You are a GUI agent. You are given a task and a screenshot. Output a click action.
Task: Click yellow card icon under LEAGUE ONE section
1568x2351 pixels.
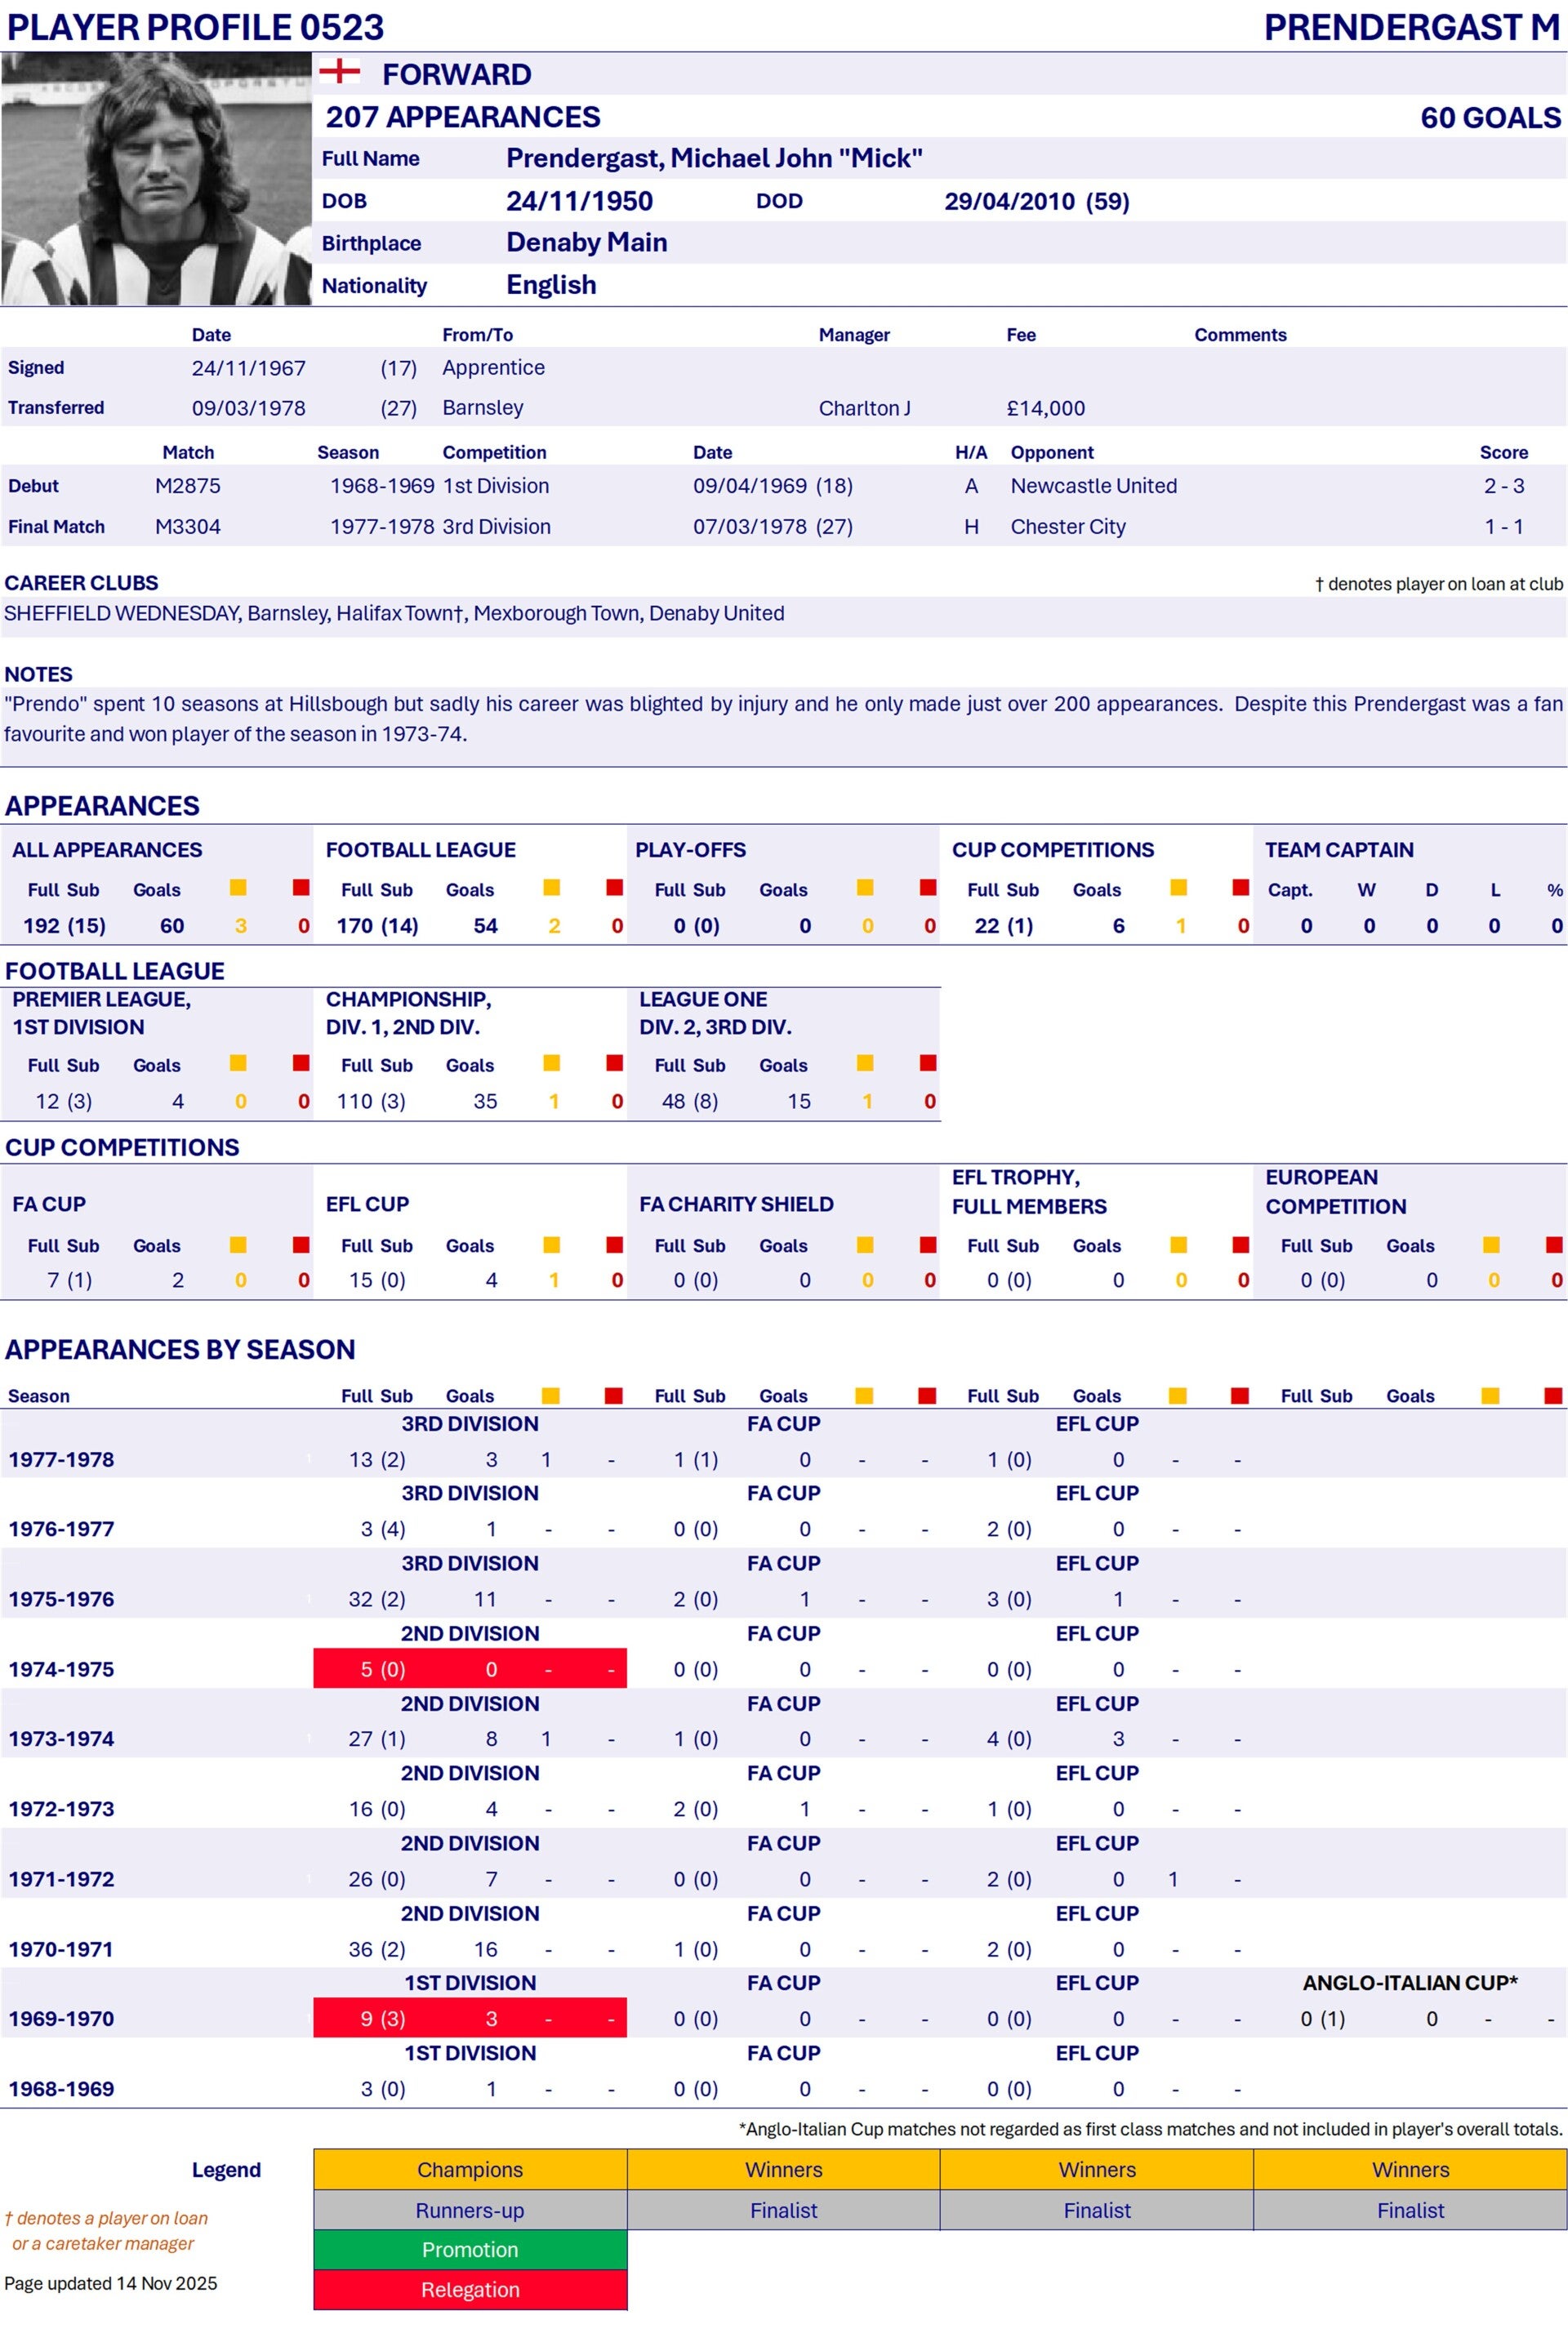tap(865, 1063)
